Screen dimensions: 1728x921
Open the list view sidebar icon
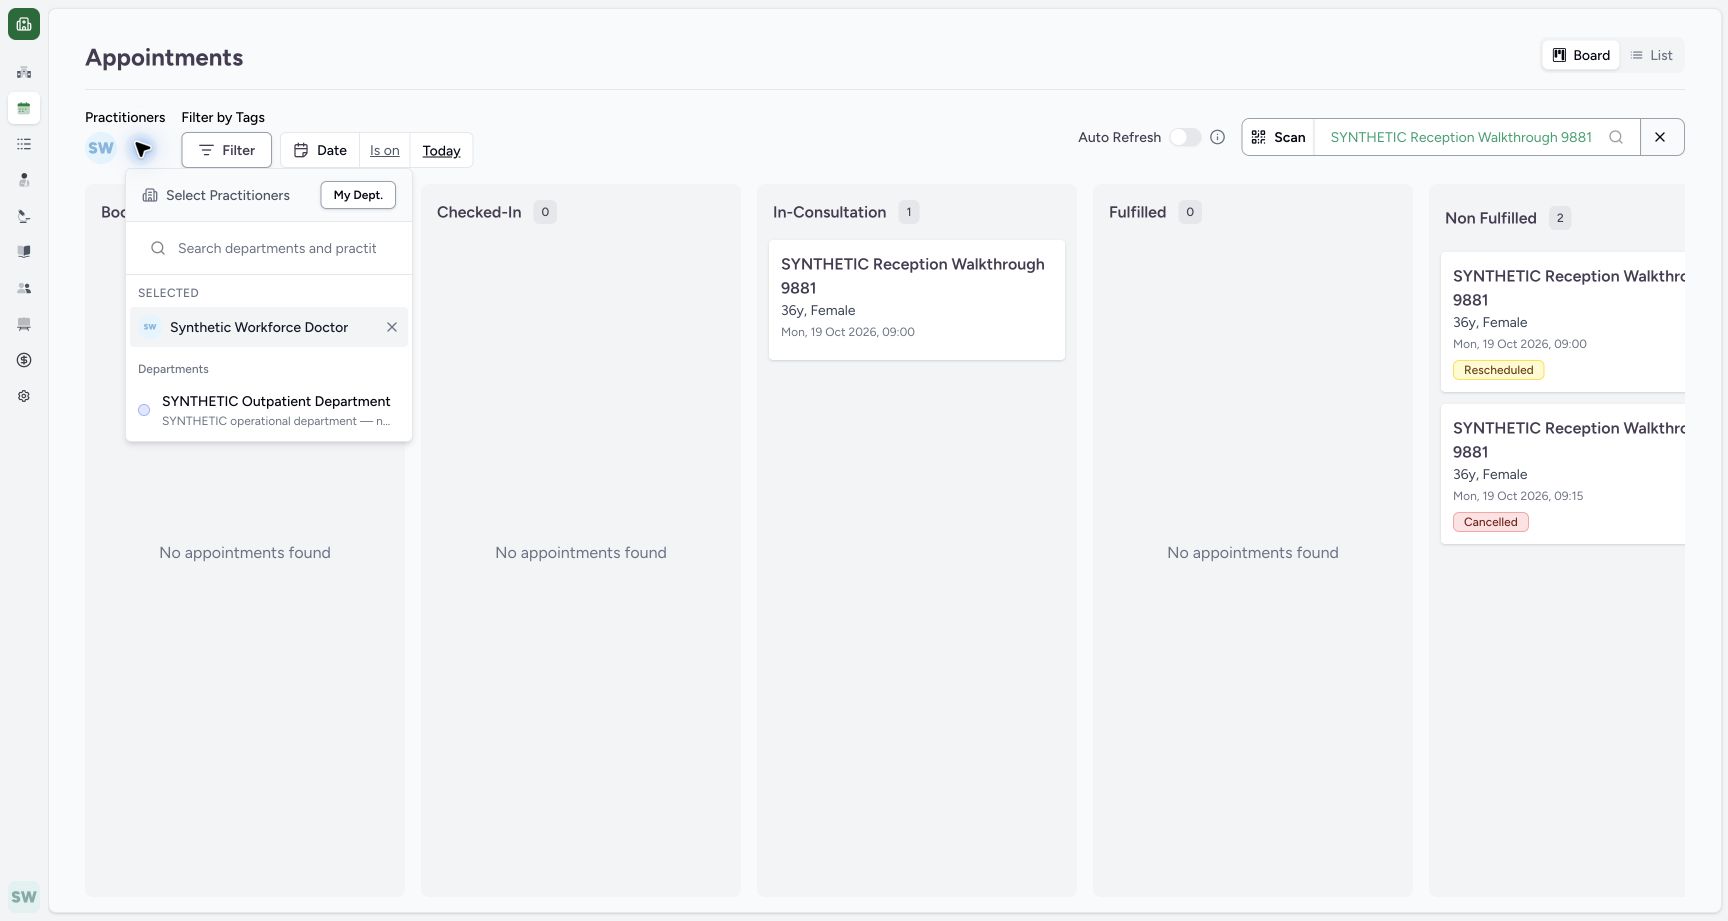[24, 144]
